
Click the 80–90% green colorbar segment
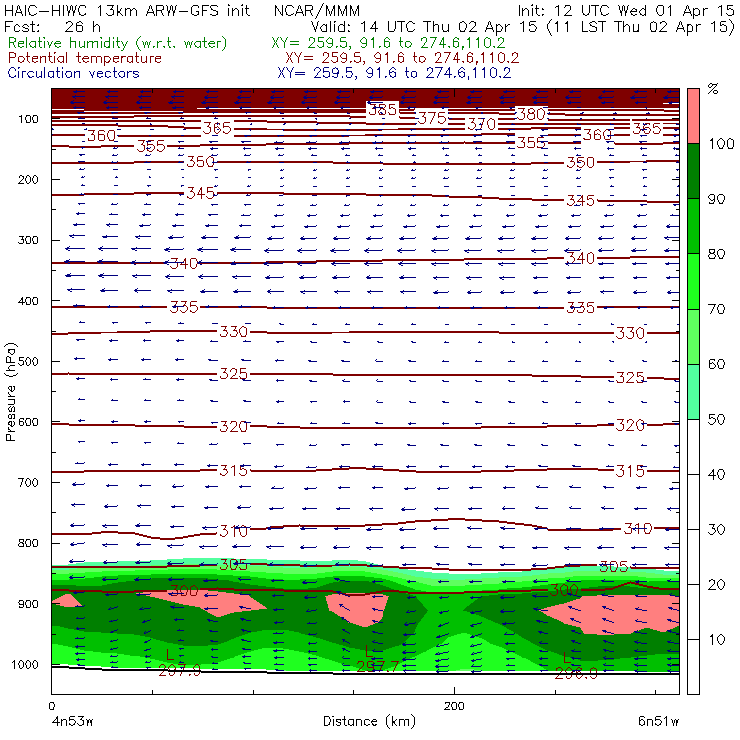click(693, 226)
